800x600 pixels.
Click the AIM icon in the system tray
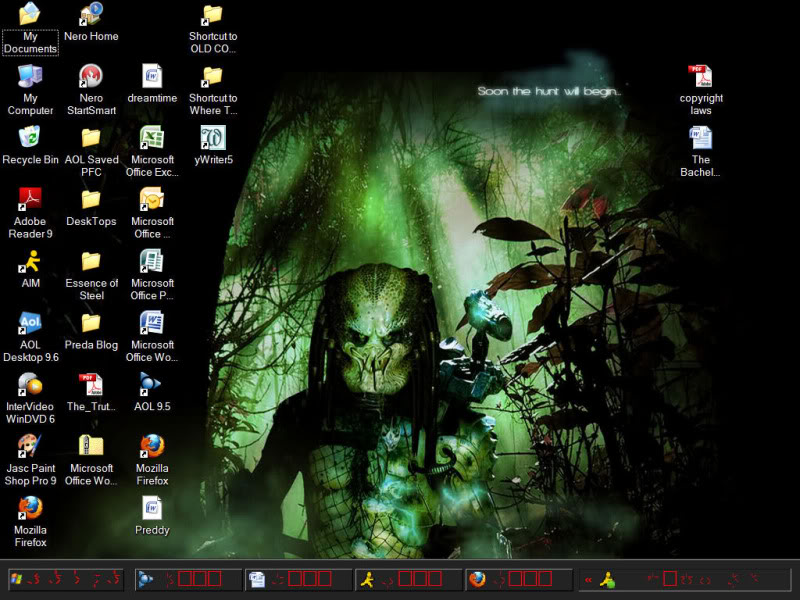pyautogui.click(x=607, y=580)
